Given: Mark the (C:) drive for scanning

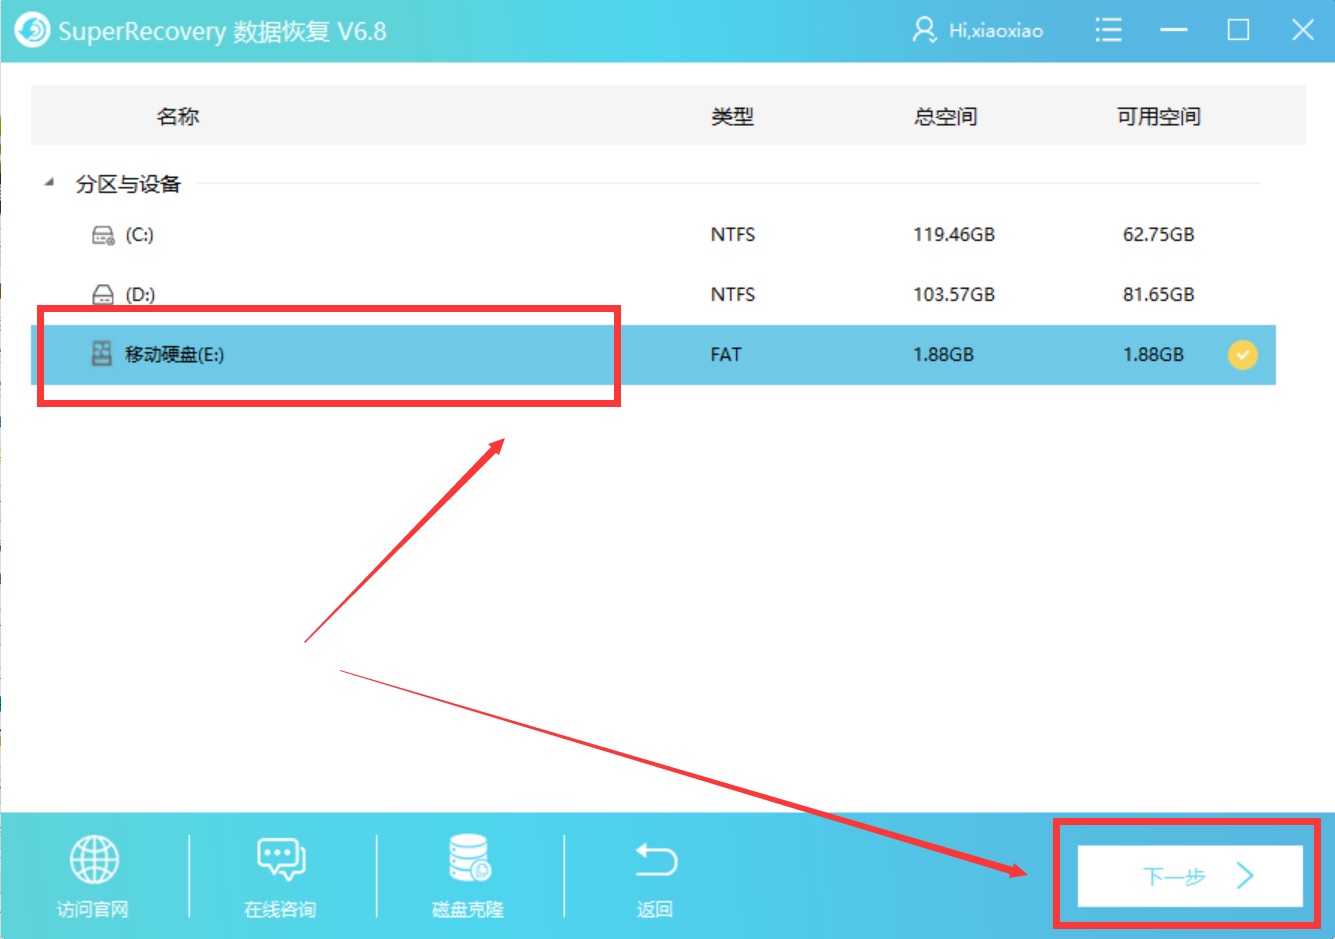Looking at the screenshot, I should point(1242,234).
